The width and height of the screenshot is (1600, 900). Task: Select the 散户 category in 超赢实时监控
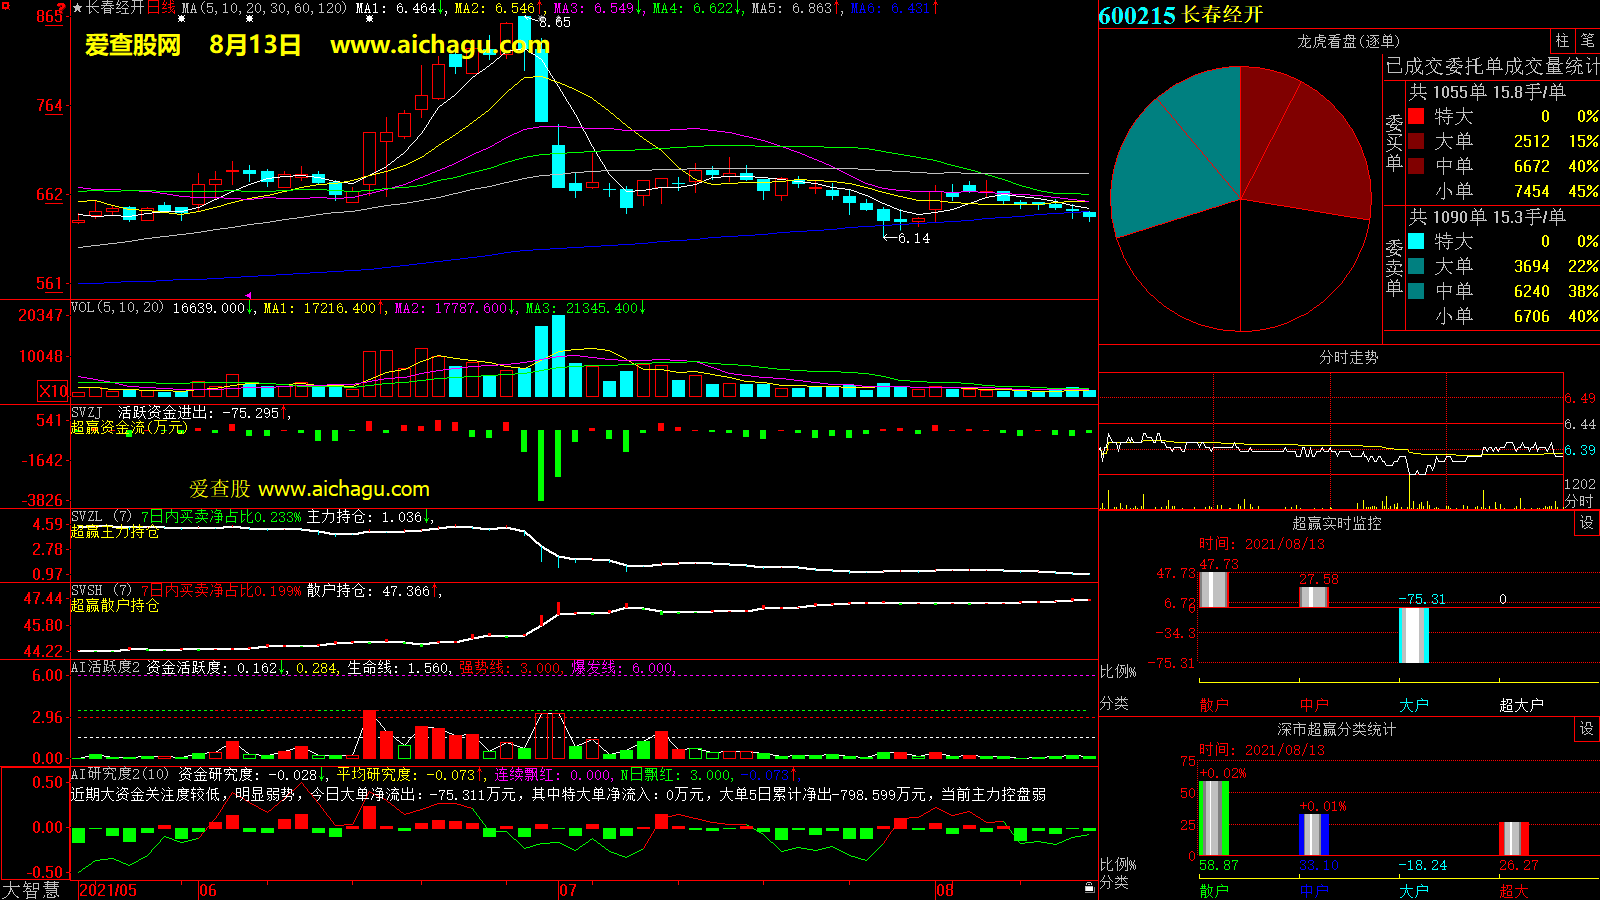click(x=1213, y=705)
